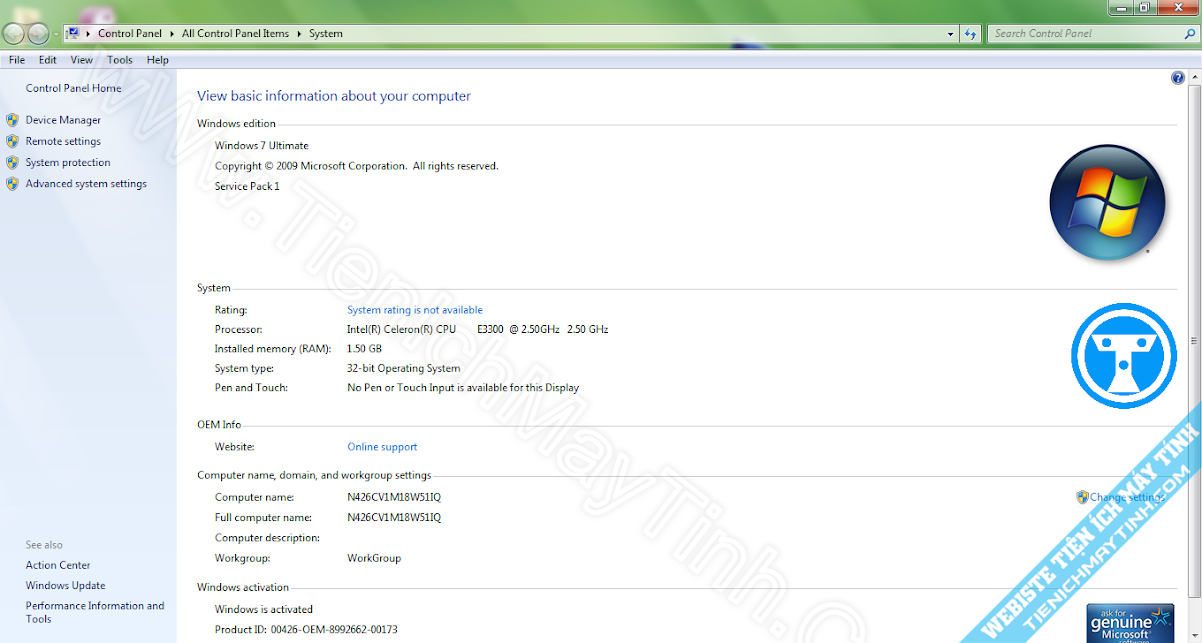This screenshot has height=643, width=1202.
Task: Click the OEM logo badge image
Action: (x=1124, y=356)
